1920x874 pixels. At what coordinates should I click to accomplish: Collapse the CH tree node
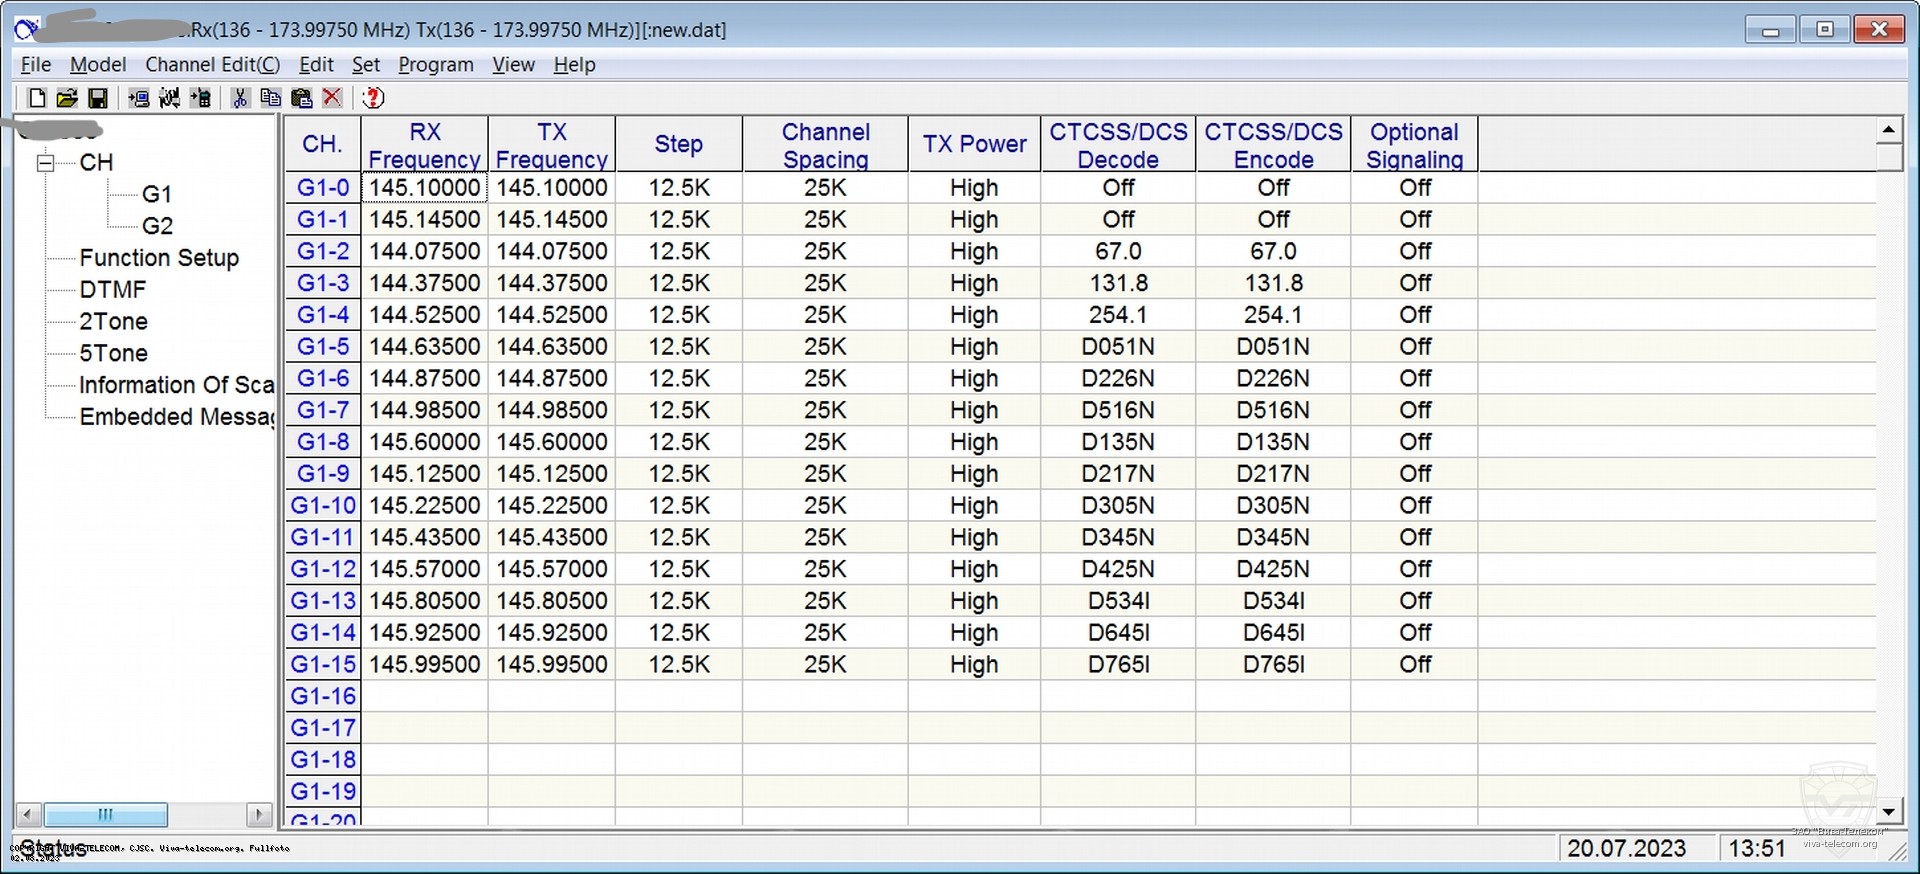coord(46,163)
